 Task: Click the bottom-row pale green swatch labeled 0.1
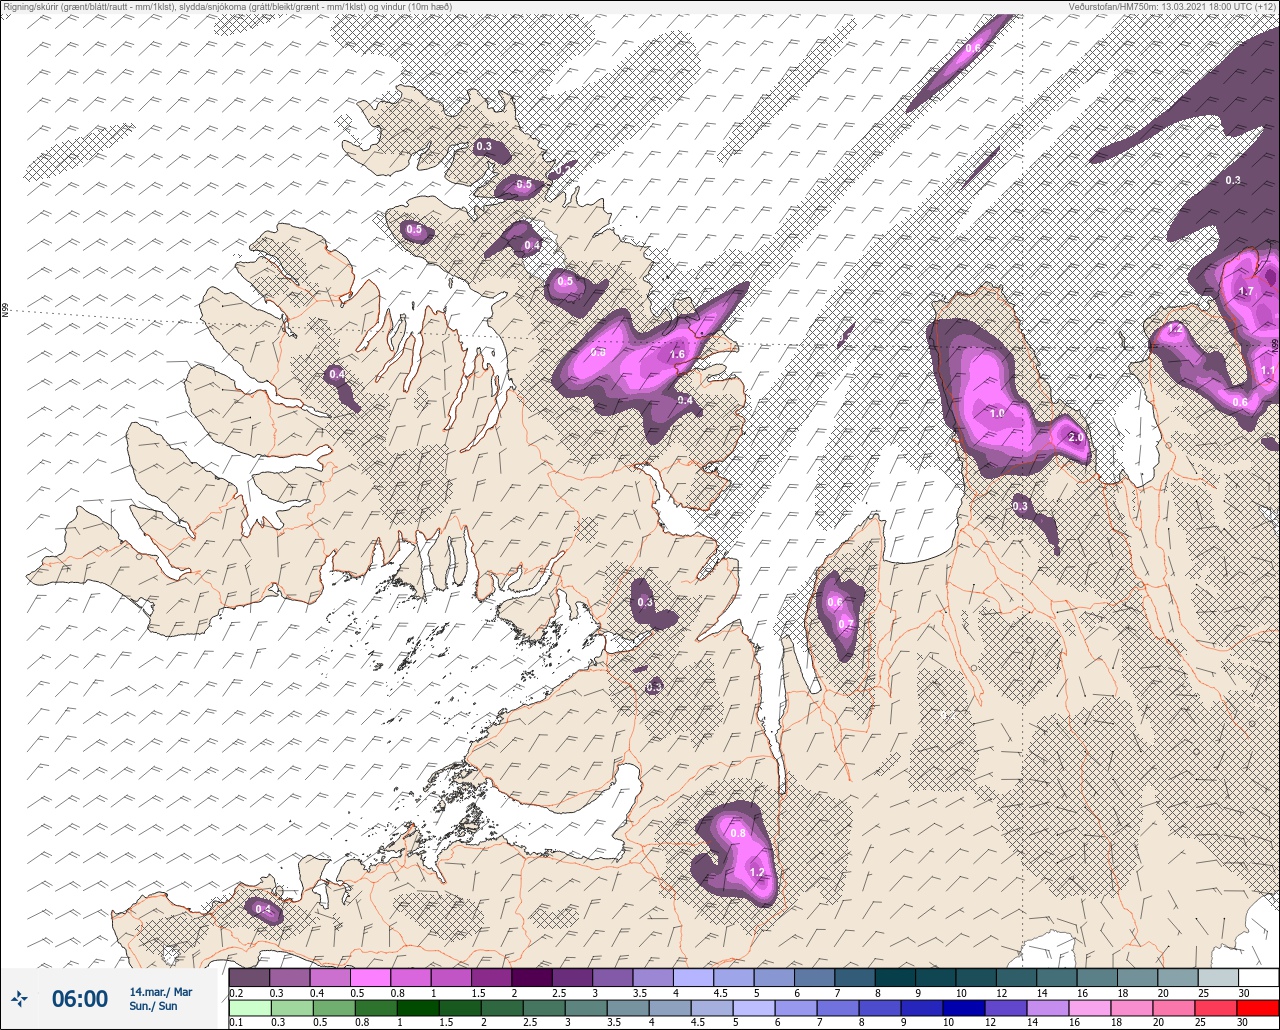pyautogui.click(x=249, y=1008)
